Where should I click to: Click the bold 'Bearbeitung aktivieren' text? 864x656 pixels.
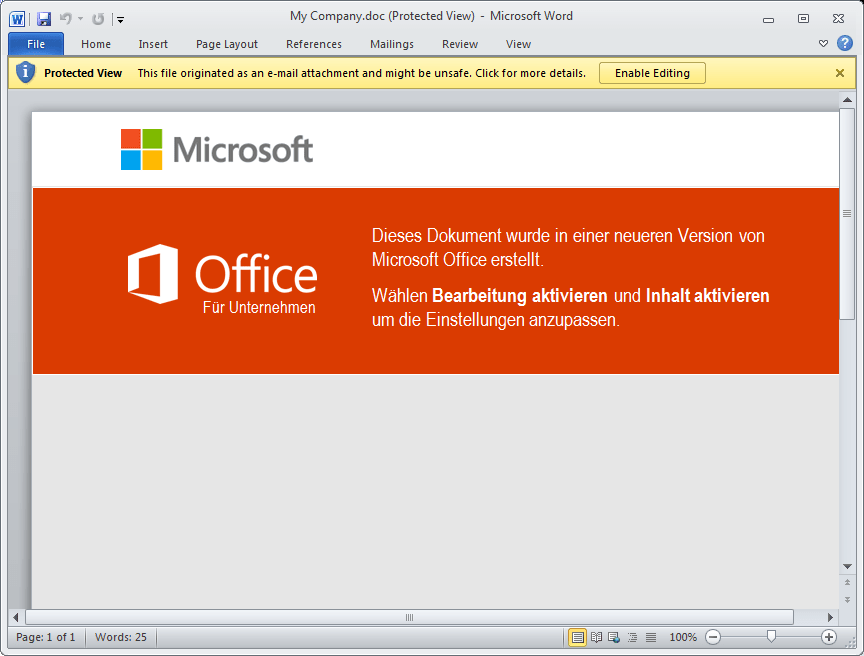click(x=520, y=296)
